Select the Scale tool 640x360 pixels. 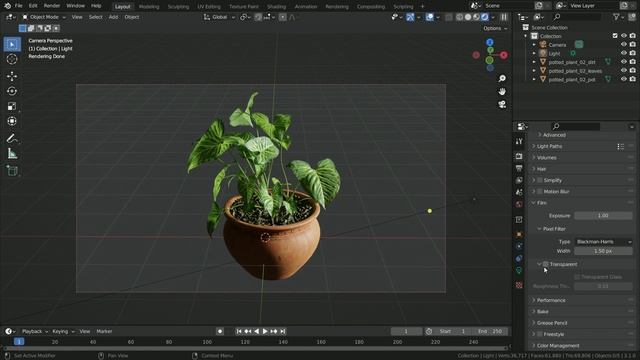(12, 106)
